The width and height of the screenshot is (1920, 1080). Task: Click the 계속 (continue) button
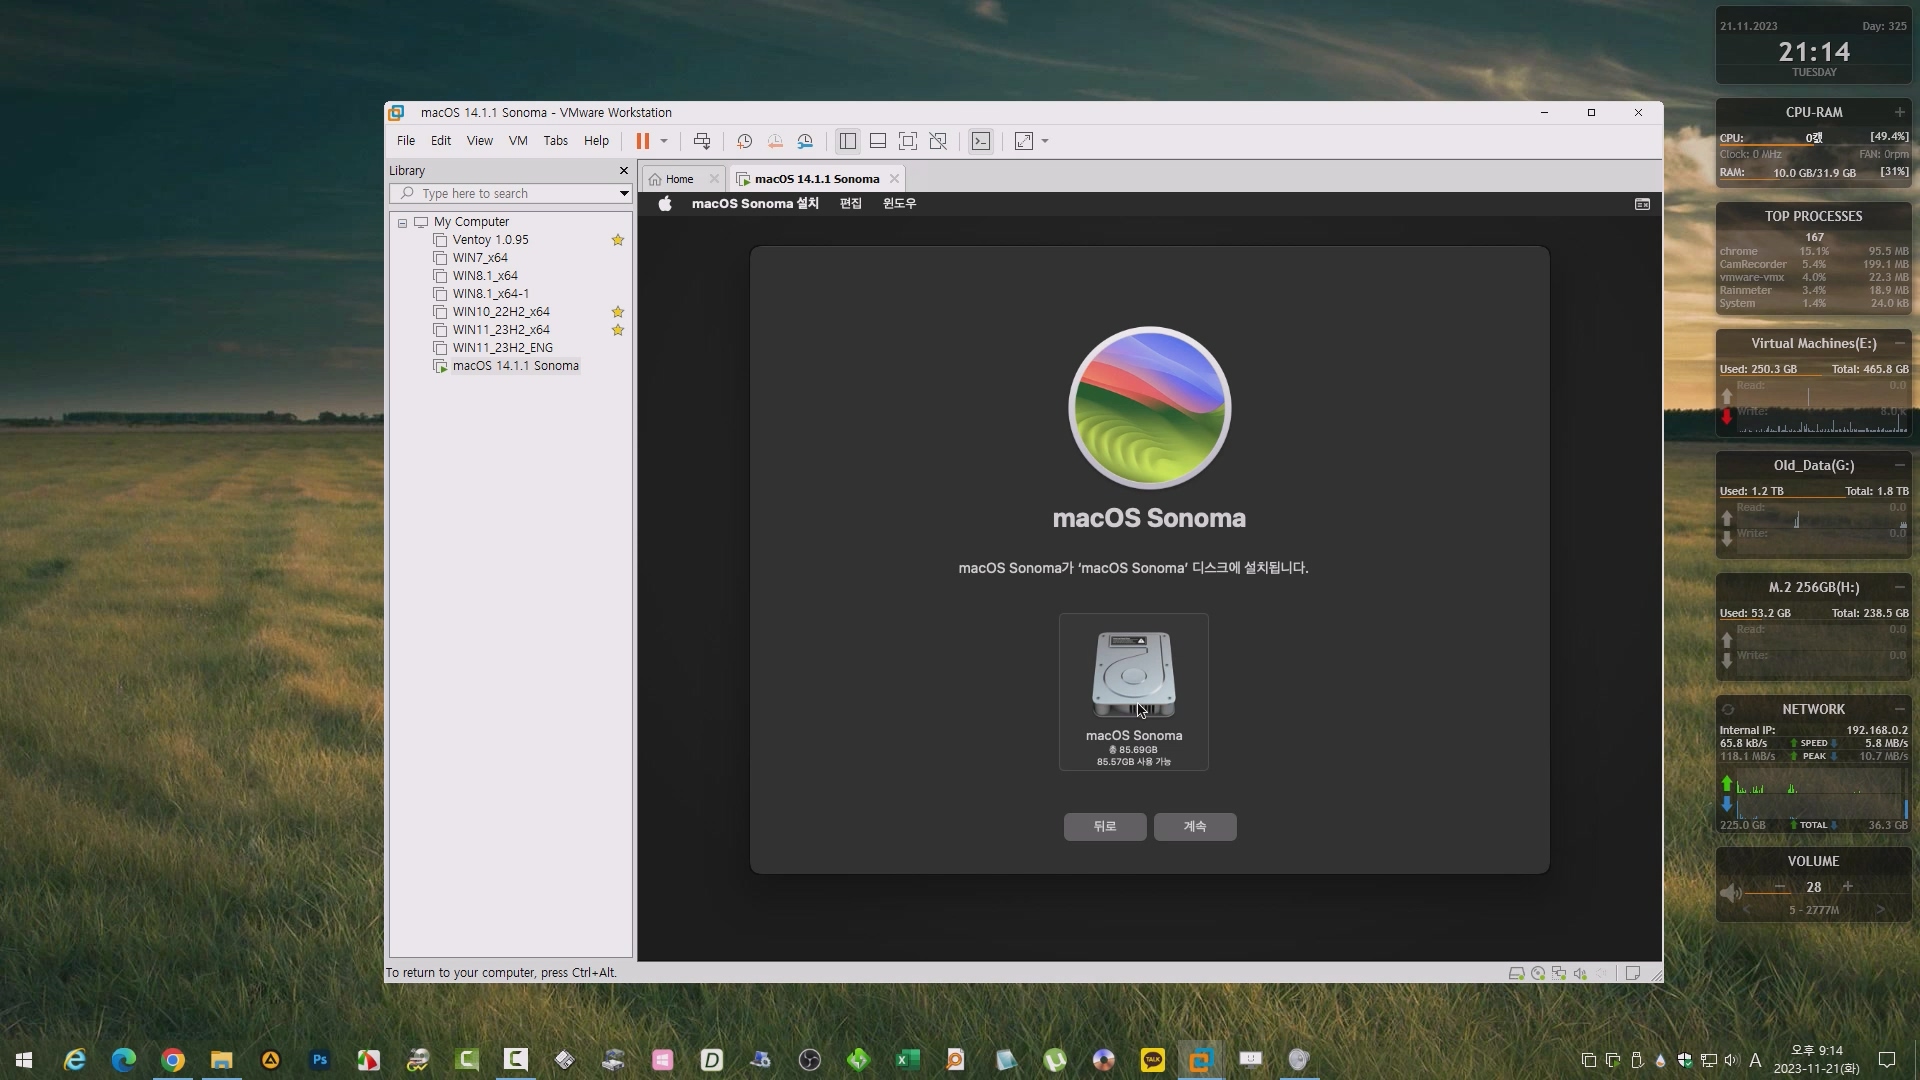pyautogui.click(x=1195, y=827)
